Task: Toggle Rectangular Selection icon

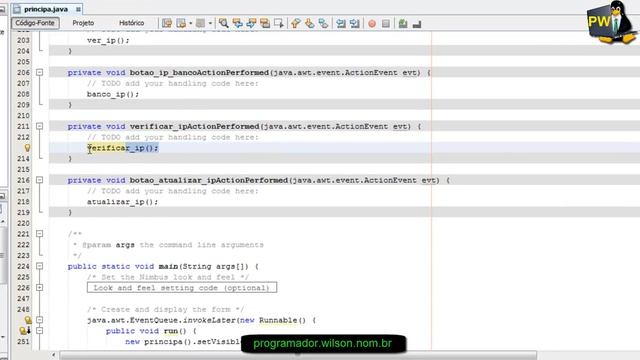Action: click(x=279, y=23)
